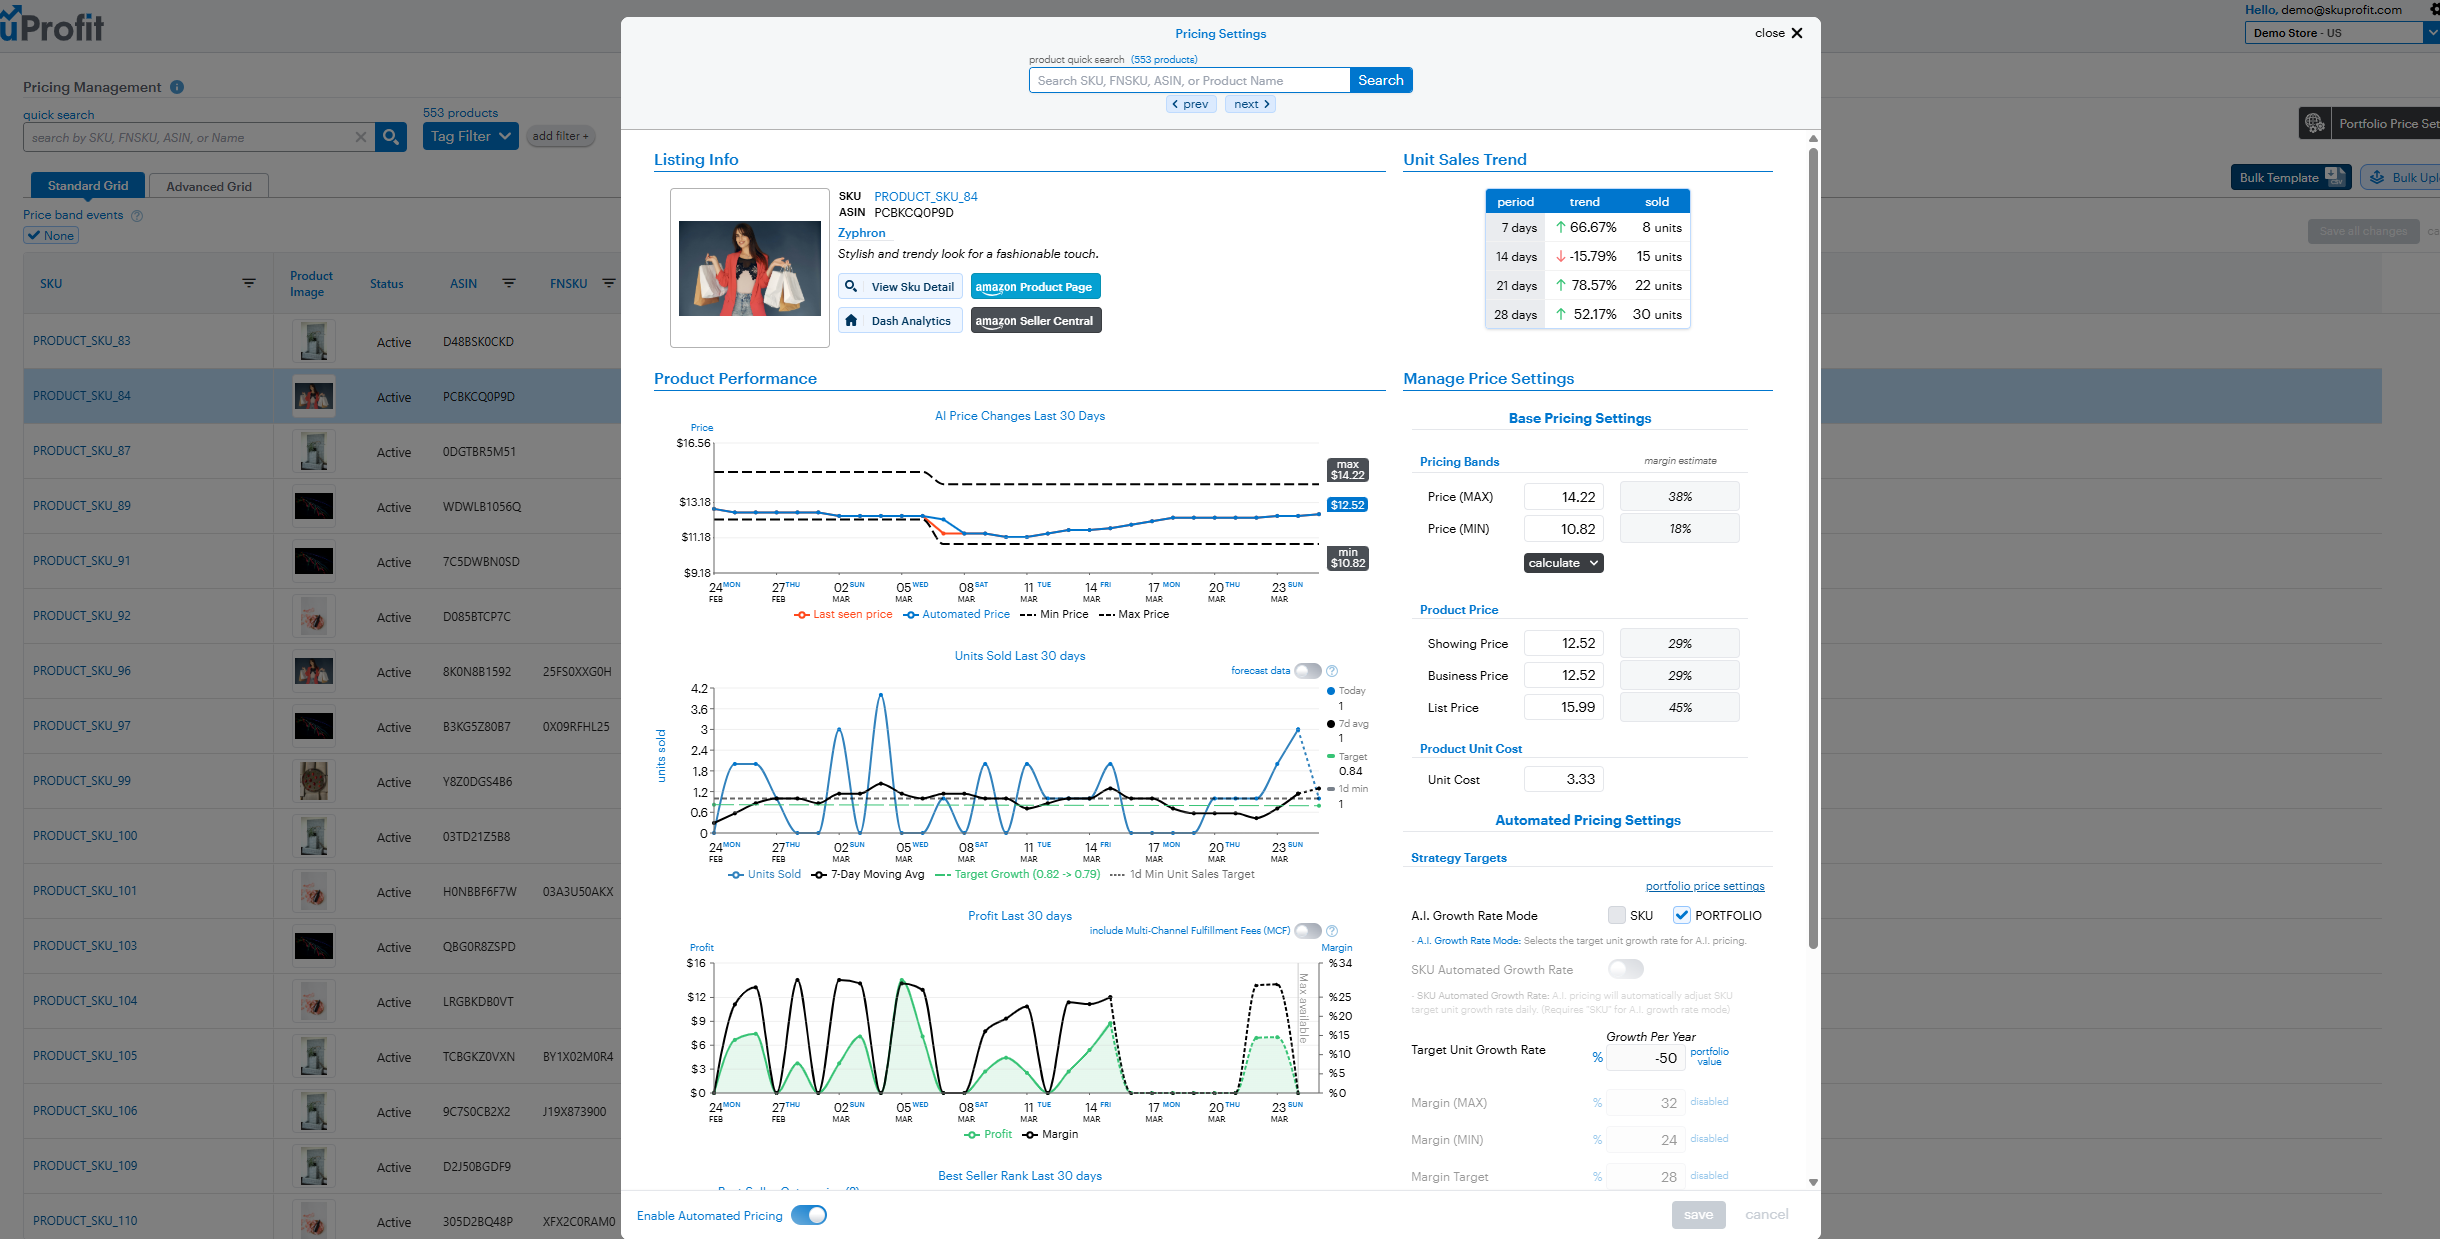Click the magnifier icon on View Sku Detail

point(851,287)
